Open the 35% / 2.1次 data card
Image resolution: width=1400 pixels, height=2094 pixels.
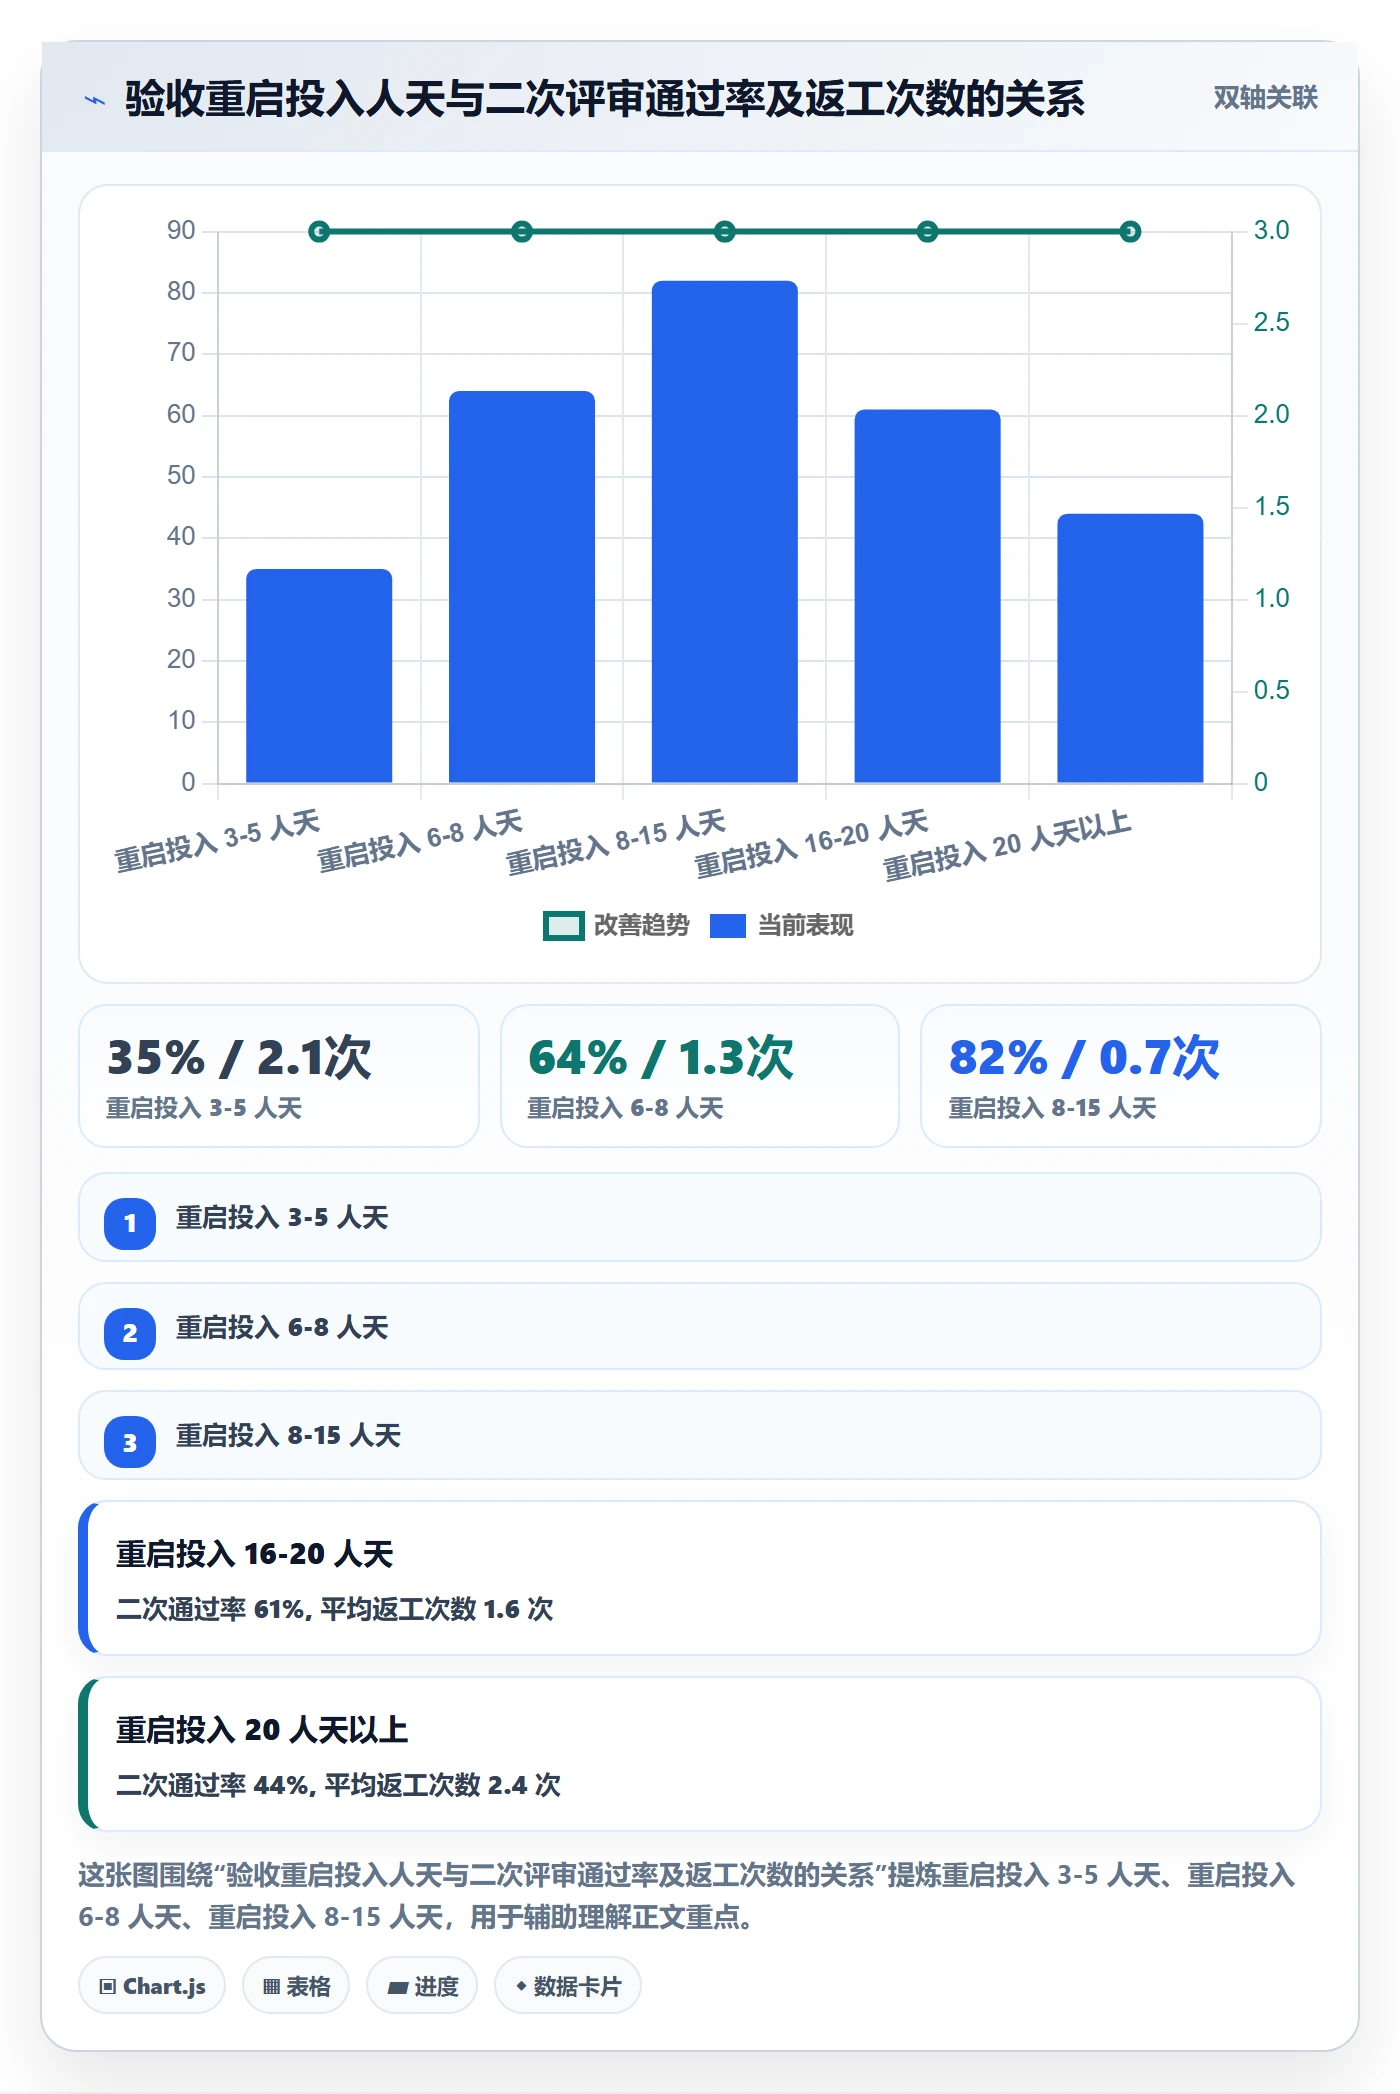pos(279,1076)
